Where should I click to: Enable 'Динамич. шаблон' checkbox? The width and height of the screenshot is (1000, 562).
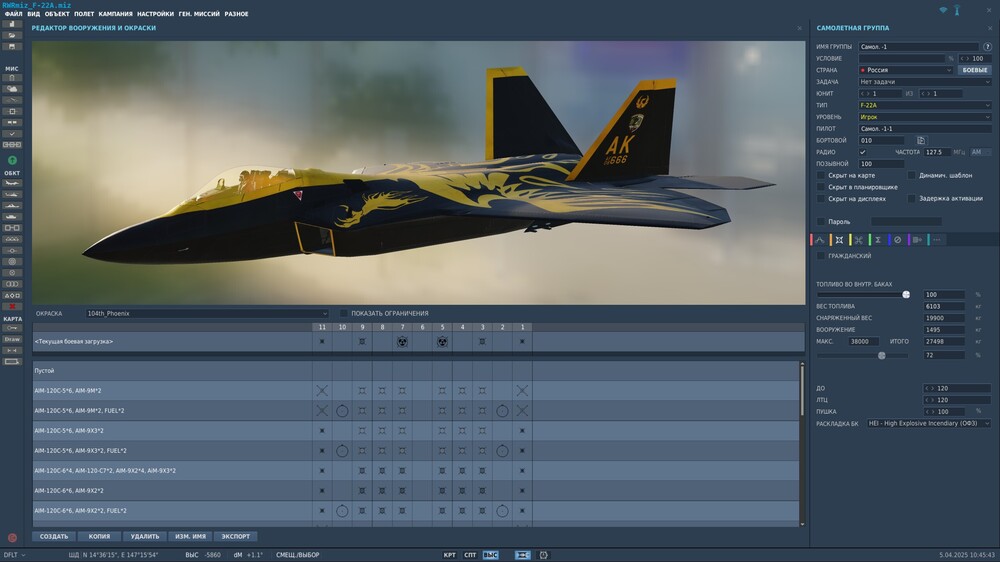[911, 175]
